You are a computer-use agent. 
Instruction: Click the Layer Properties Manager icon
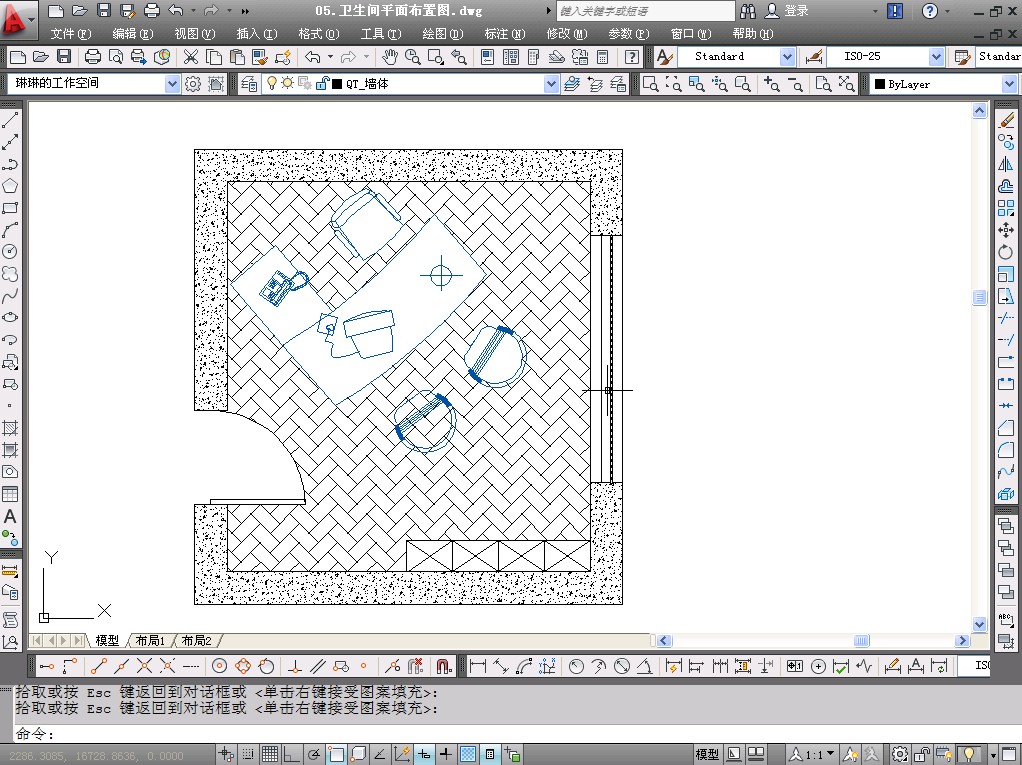249,85
